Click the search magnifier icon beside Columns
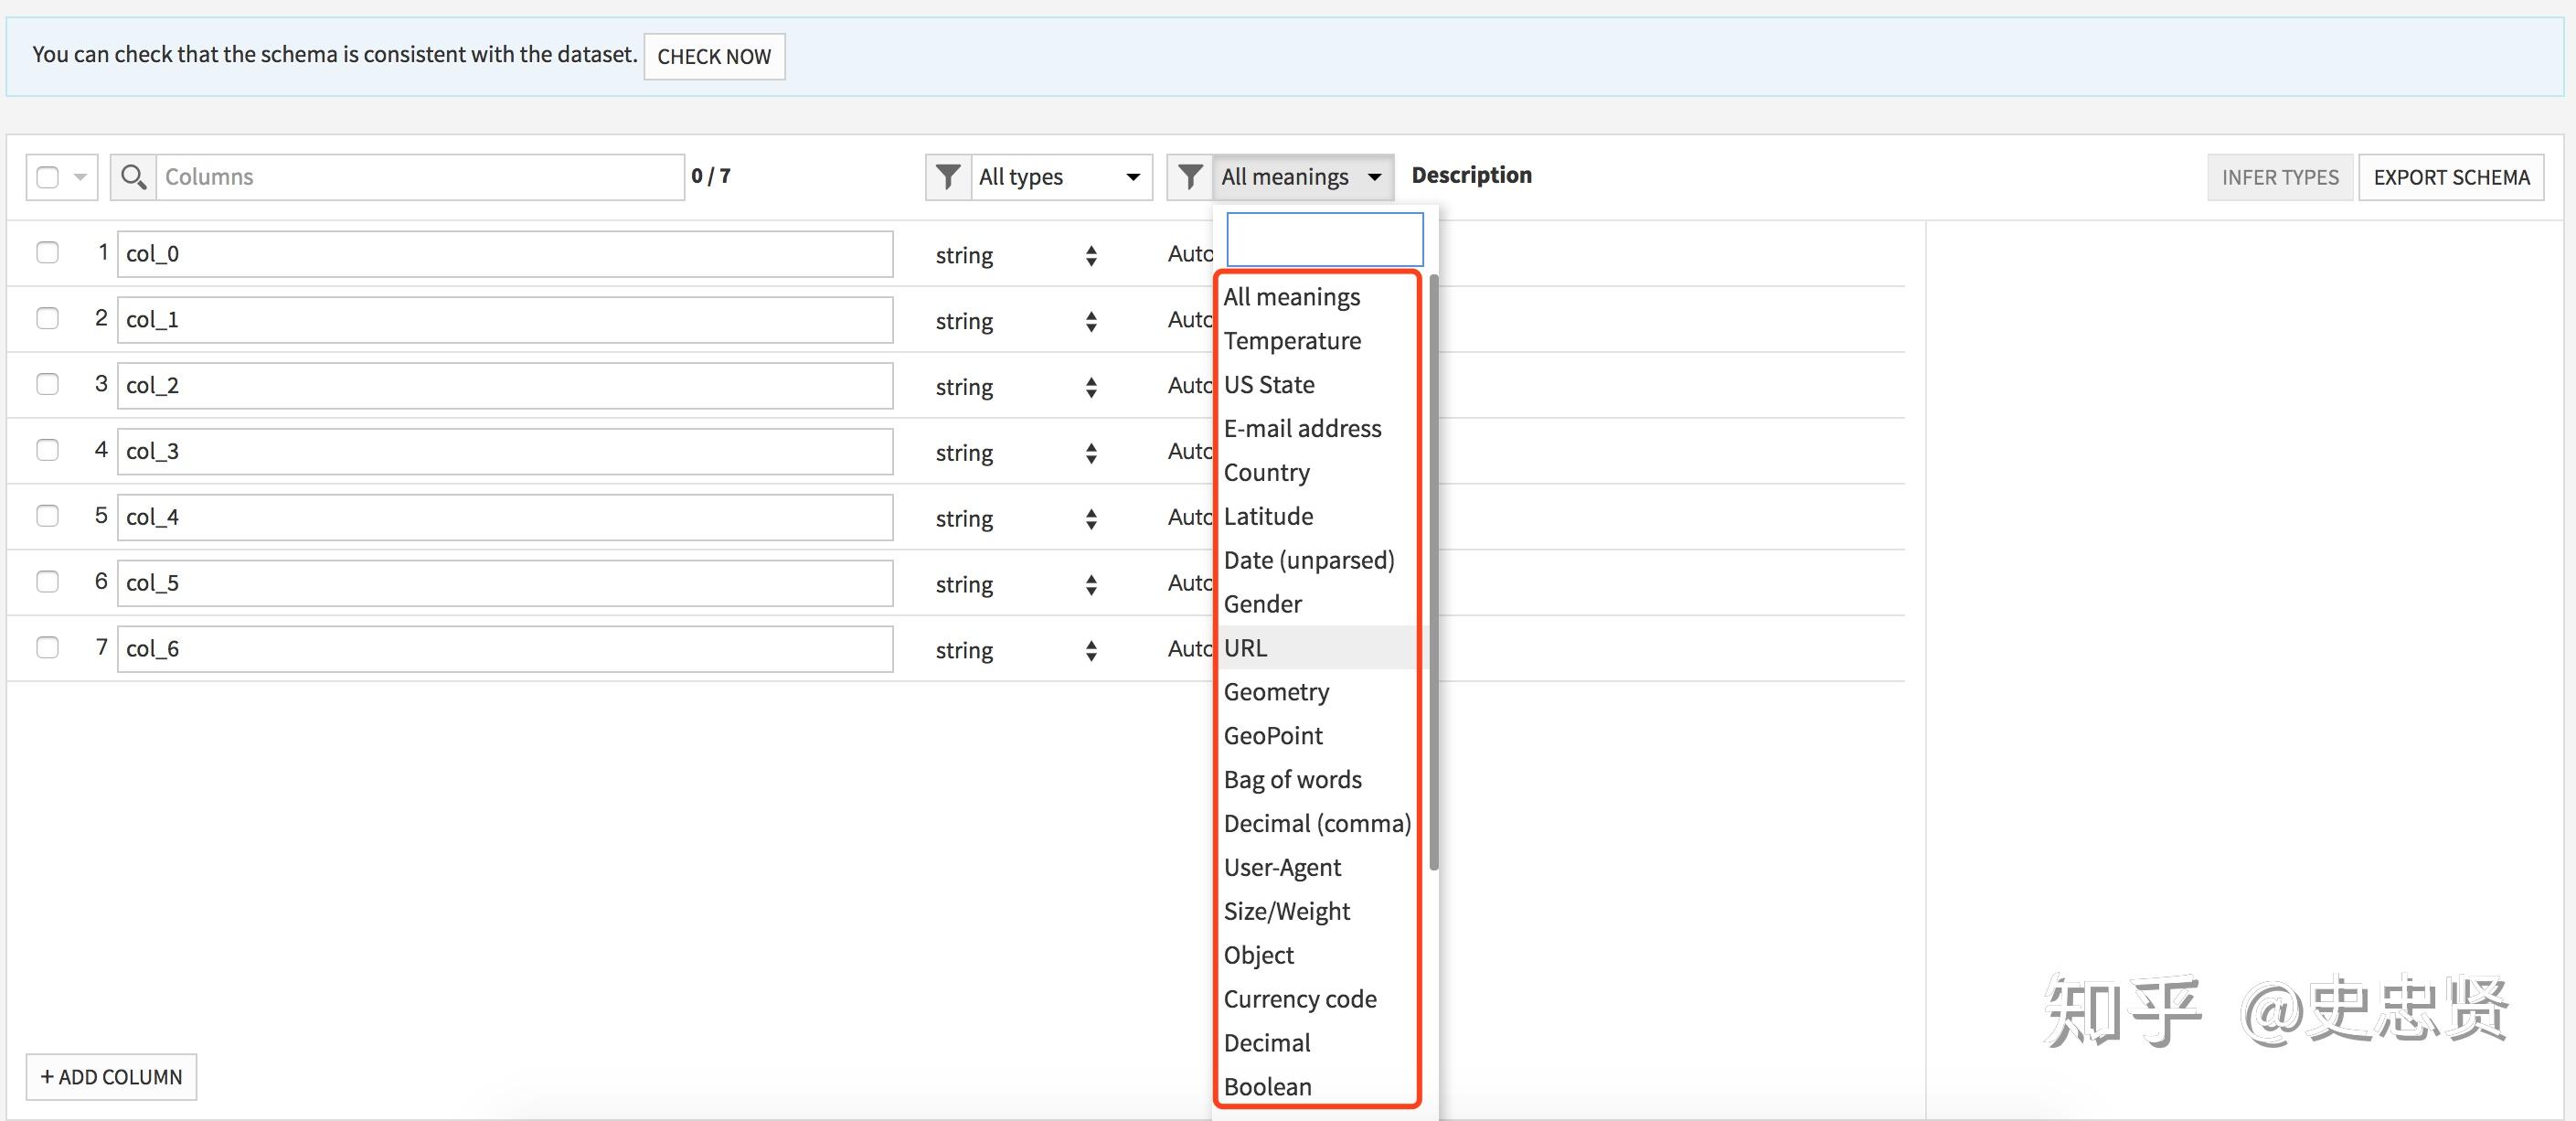Screen dimensions: 2576x1121 pyautogui.click(x=133, y=177)
